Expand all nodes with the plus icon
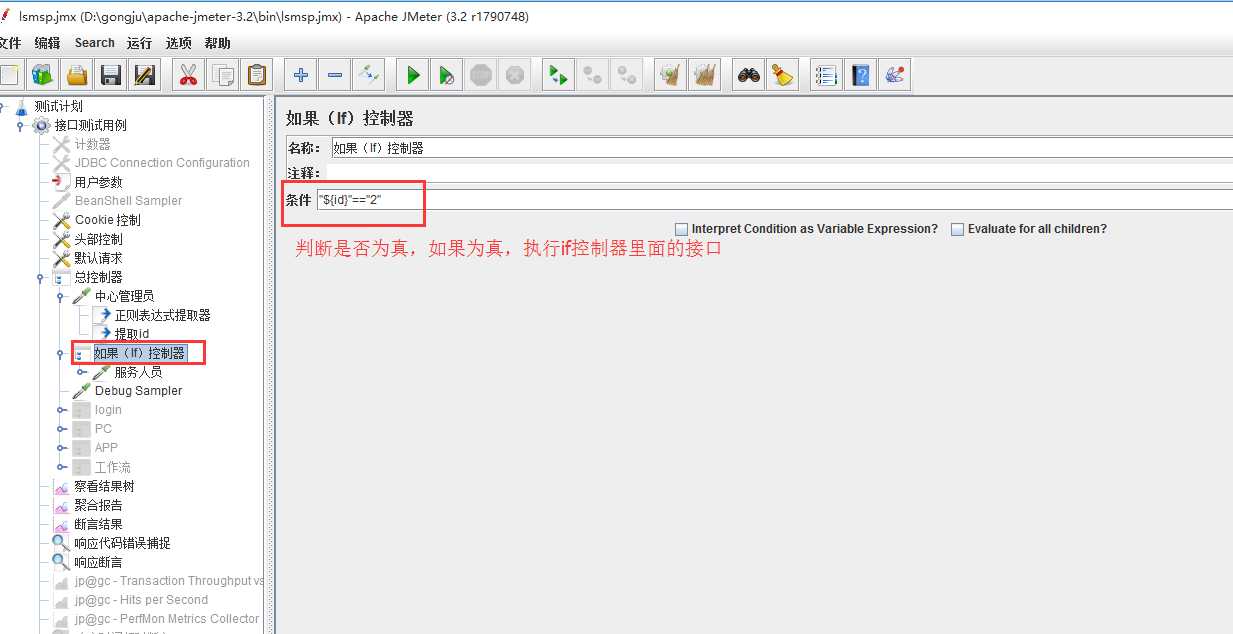The height and width of the screenshot is (634, 1233). [300, 75]
